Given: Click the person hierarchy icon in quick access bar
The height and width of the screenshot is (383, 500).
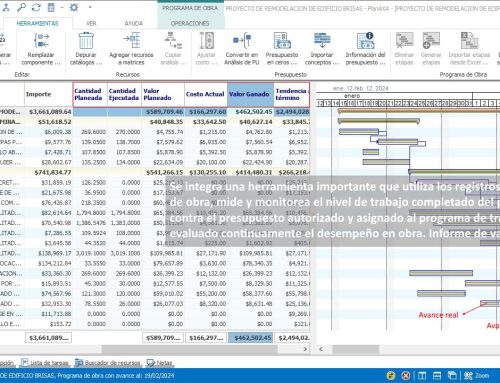Looking at the screenshot, I should coord(6,7).
